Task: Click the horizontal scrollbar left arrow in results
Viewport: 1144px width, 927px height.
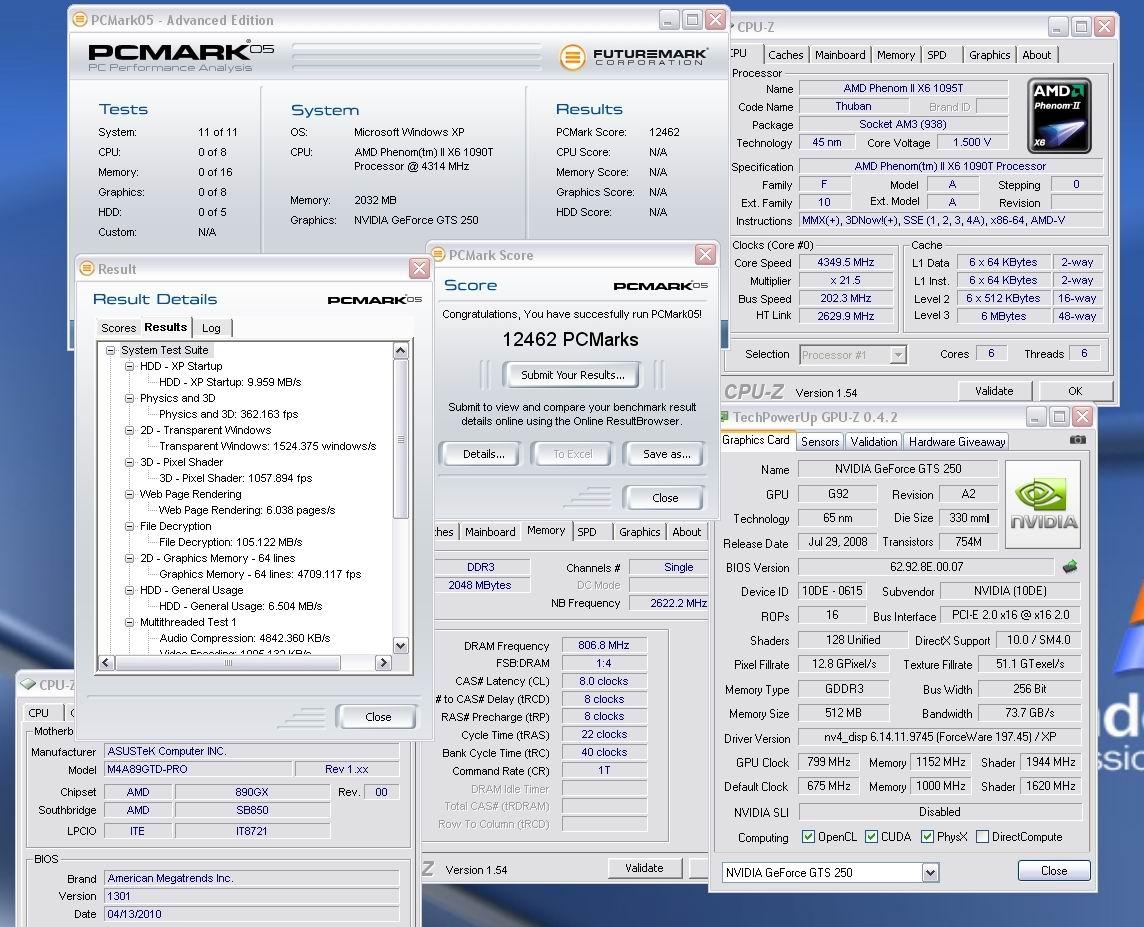Action: pos(107,662)
